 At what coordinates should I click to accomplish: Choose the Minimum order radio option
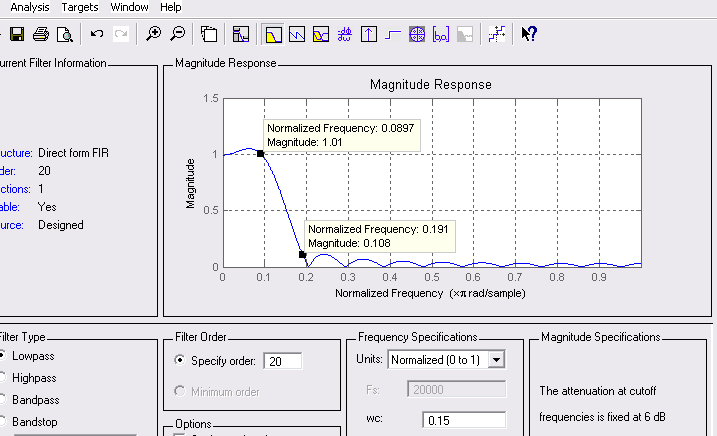180,392
